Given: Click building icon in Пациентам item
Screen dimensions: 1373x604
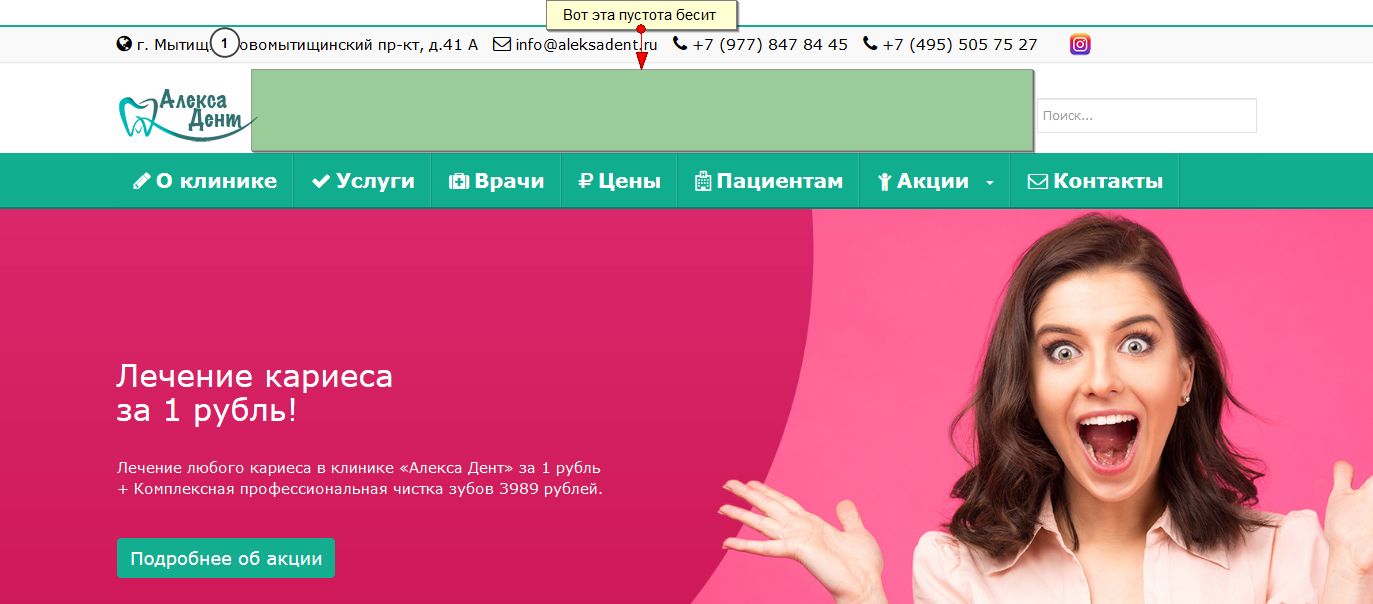Looking at the screenshot, I should (x=702, y=182).
